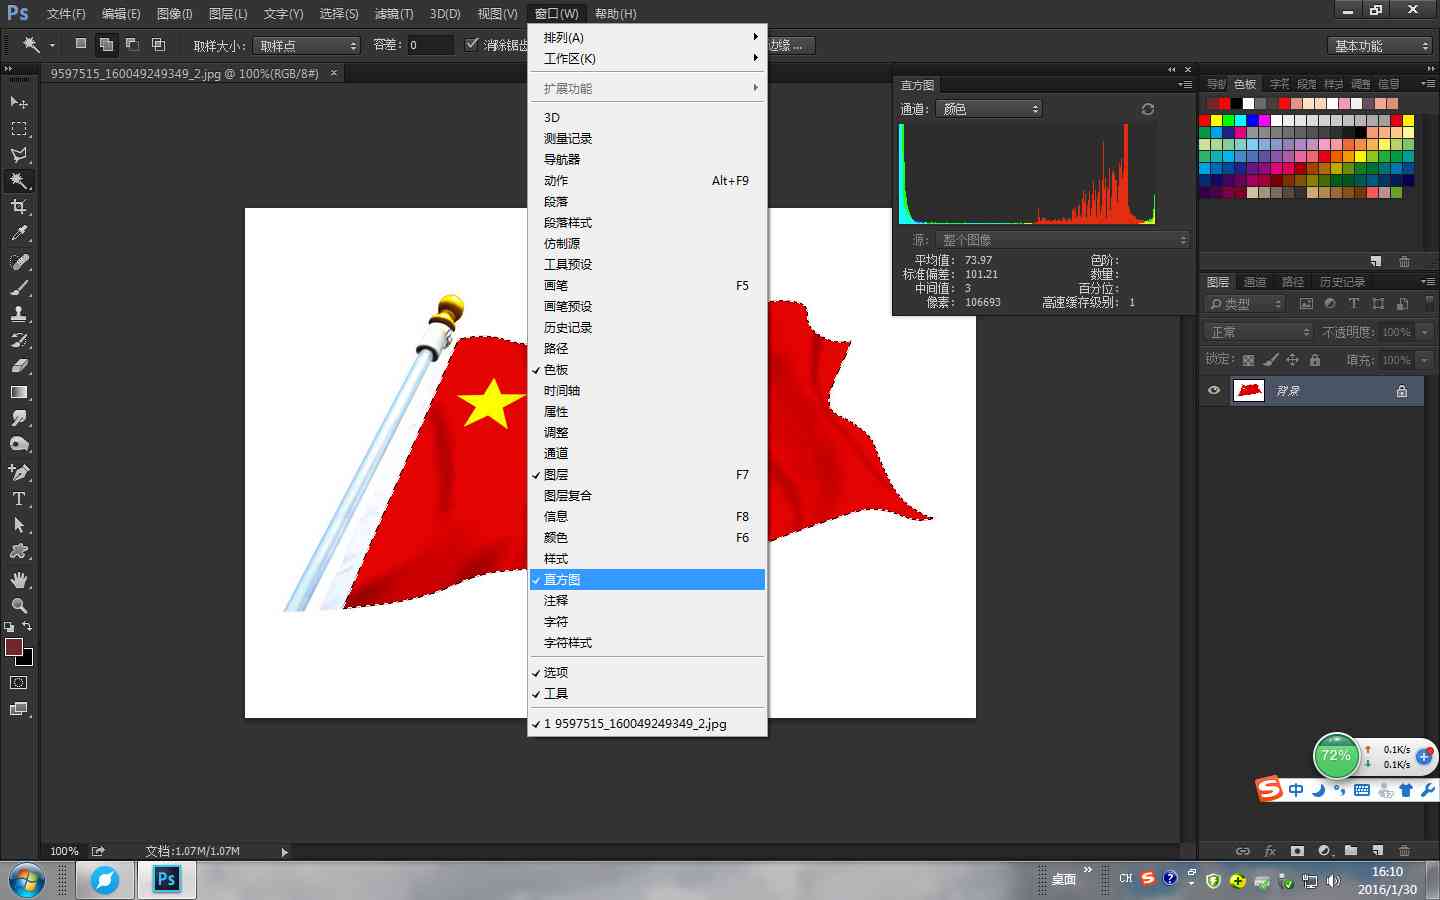
Task: Expand the 排列(A) submenu
Action: click(647, 38)
